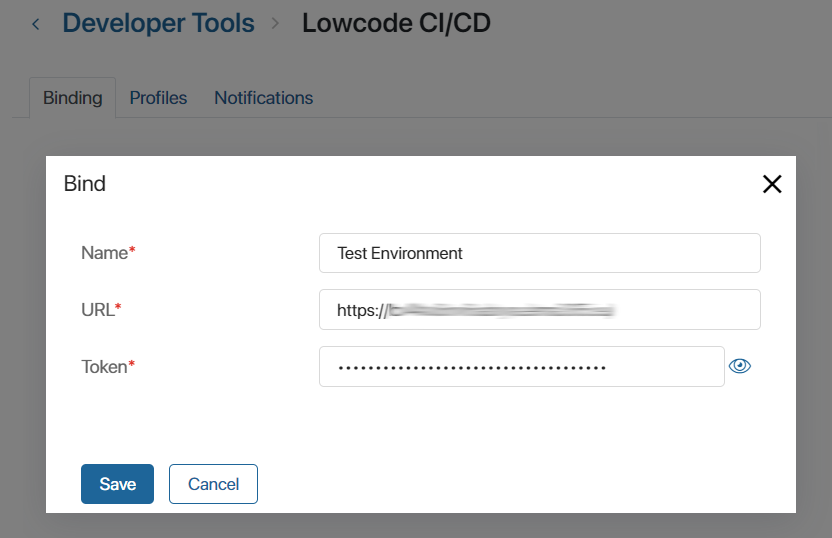Click the Bind dialog heading

[85, 184]
